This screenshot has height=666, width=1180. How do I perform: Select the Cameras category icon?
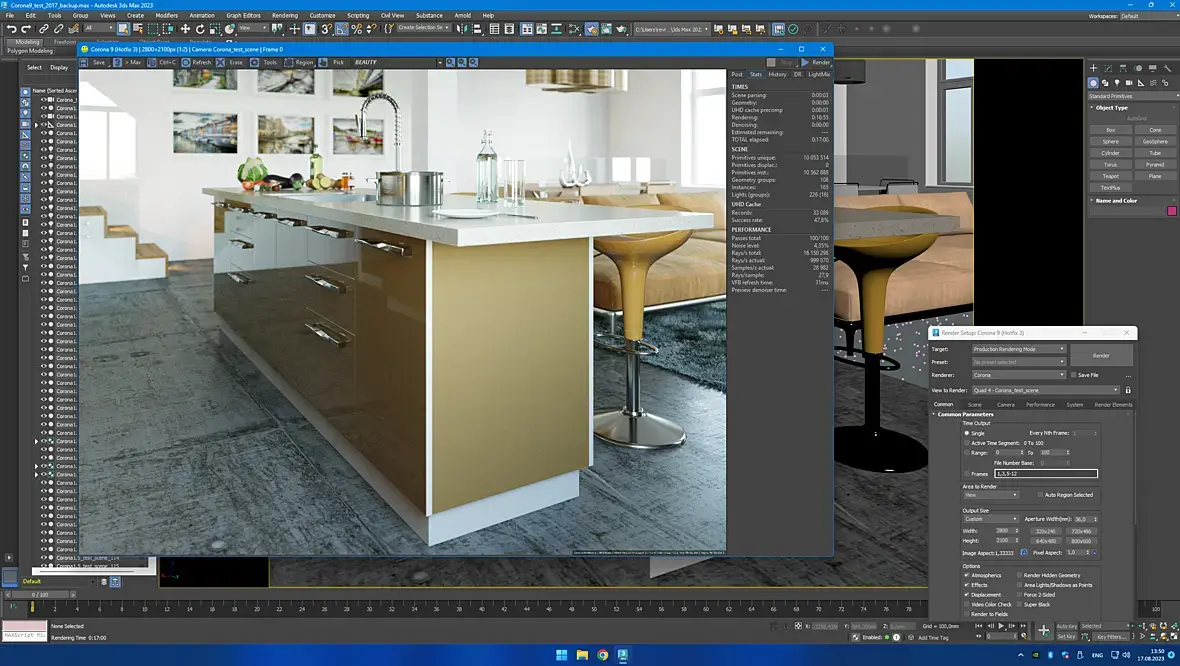click(1129, 83)
